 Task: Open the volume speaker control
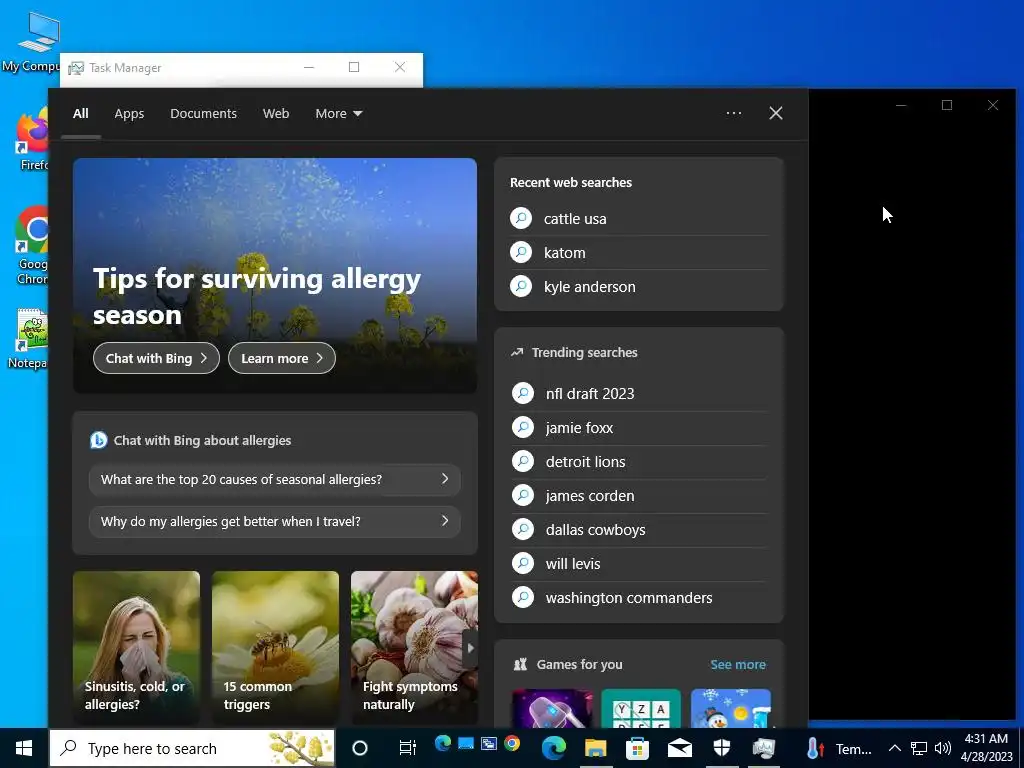(x=942, y=748)
